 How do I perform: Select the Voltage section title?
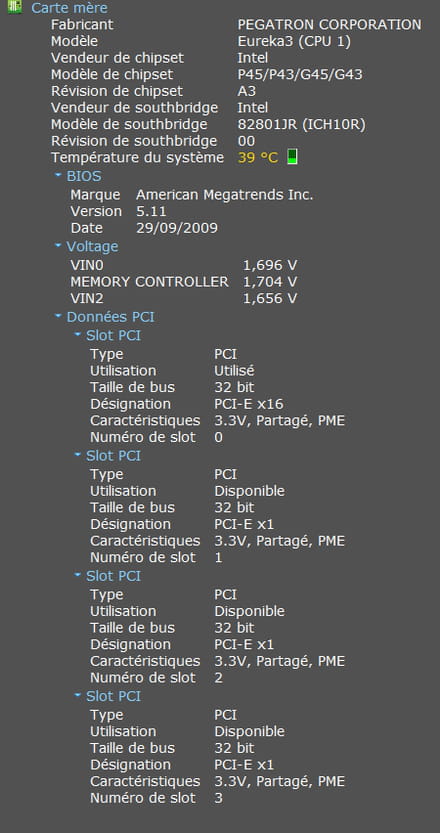click(92, 246)
